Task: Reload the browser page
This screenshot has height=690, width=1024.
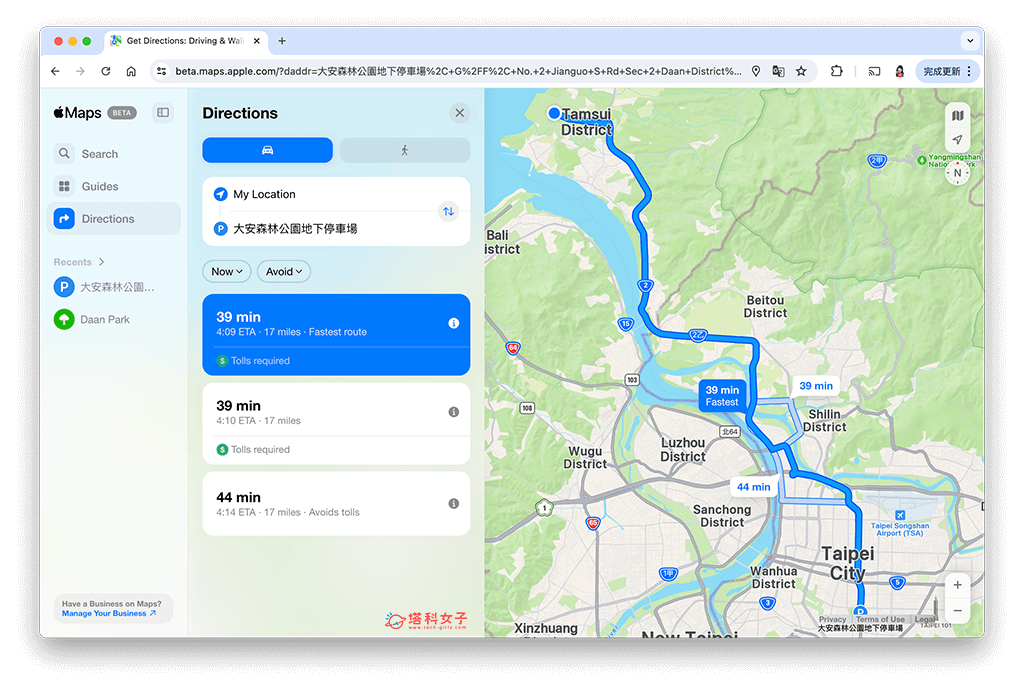Action: [x=106, y=71]
